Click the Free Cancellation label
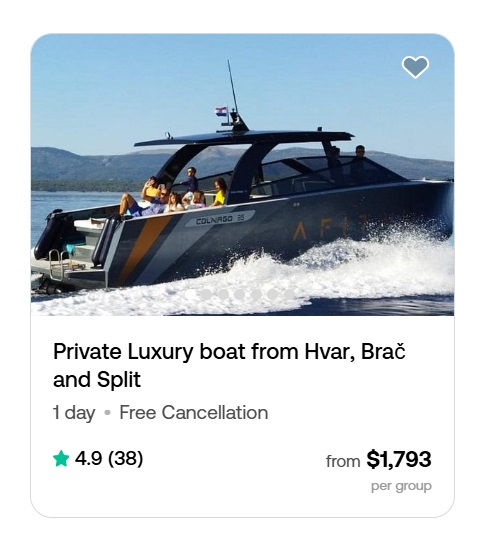503x551 pixels. (194, 412)
